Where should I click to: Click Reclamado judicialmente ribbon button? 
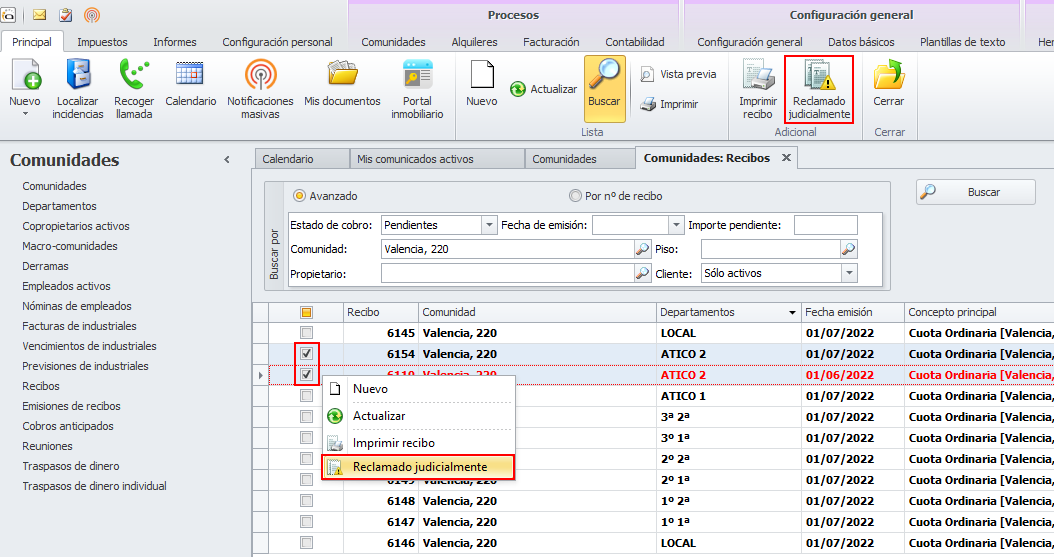[x=819, y=90]
